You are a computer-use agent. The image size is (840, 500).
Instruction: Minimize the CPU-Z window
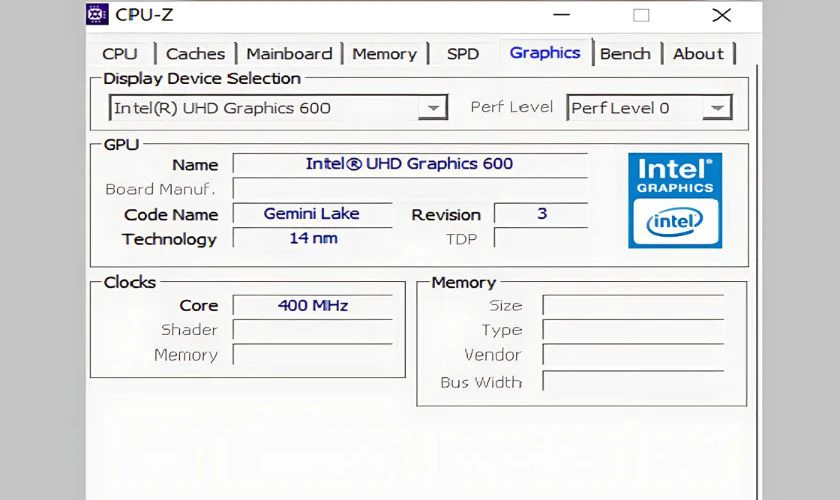tap(561, 15)
